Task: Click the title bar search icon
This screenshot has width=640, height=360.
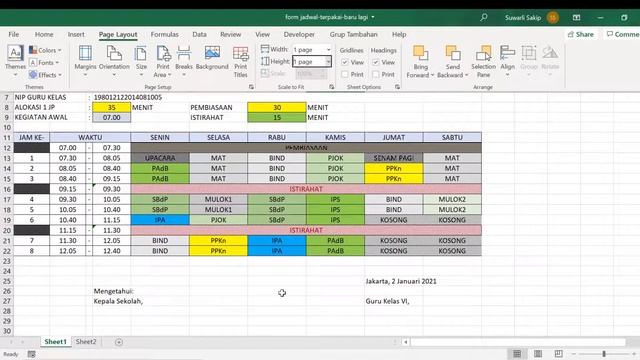Action: coord(484,17)
